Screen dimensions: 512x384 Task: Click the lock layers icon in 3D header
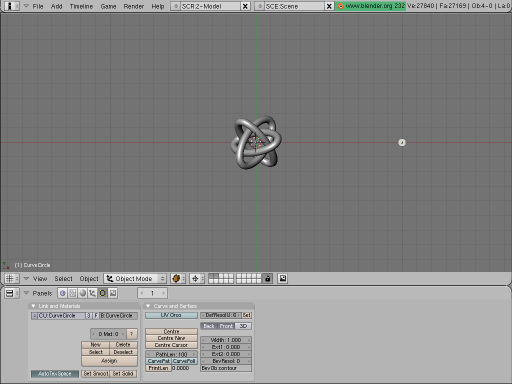click(267, 278)
